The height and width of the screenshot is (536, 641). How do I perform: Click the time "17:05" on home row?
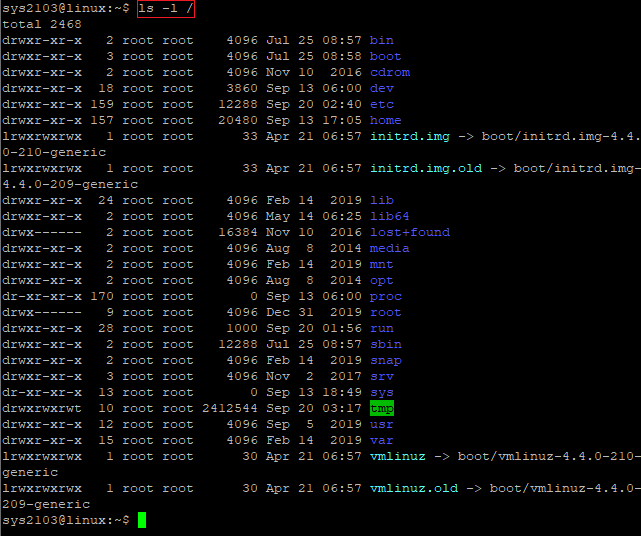342,120
